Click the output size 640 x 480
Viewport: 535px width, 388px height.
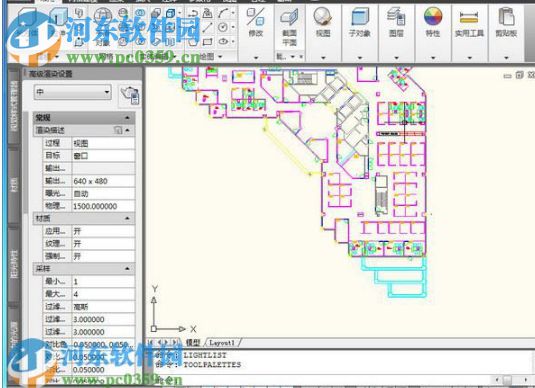(x=103, y=181)
